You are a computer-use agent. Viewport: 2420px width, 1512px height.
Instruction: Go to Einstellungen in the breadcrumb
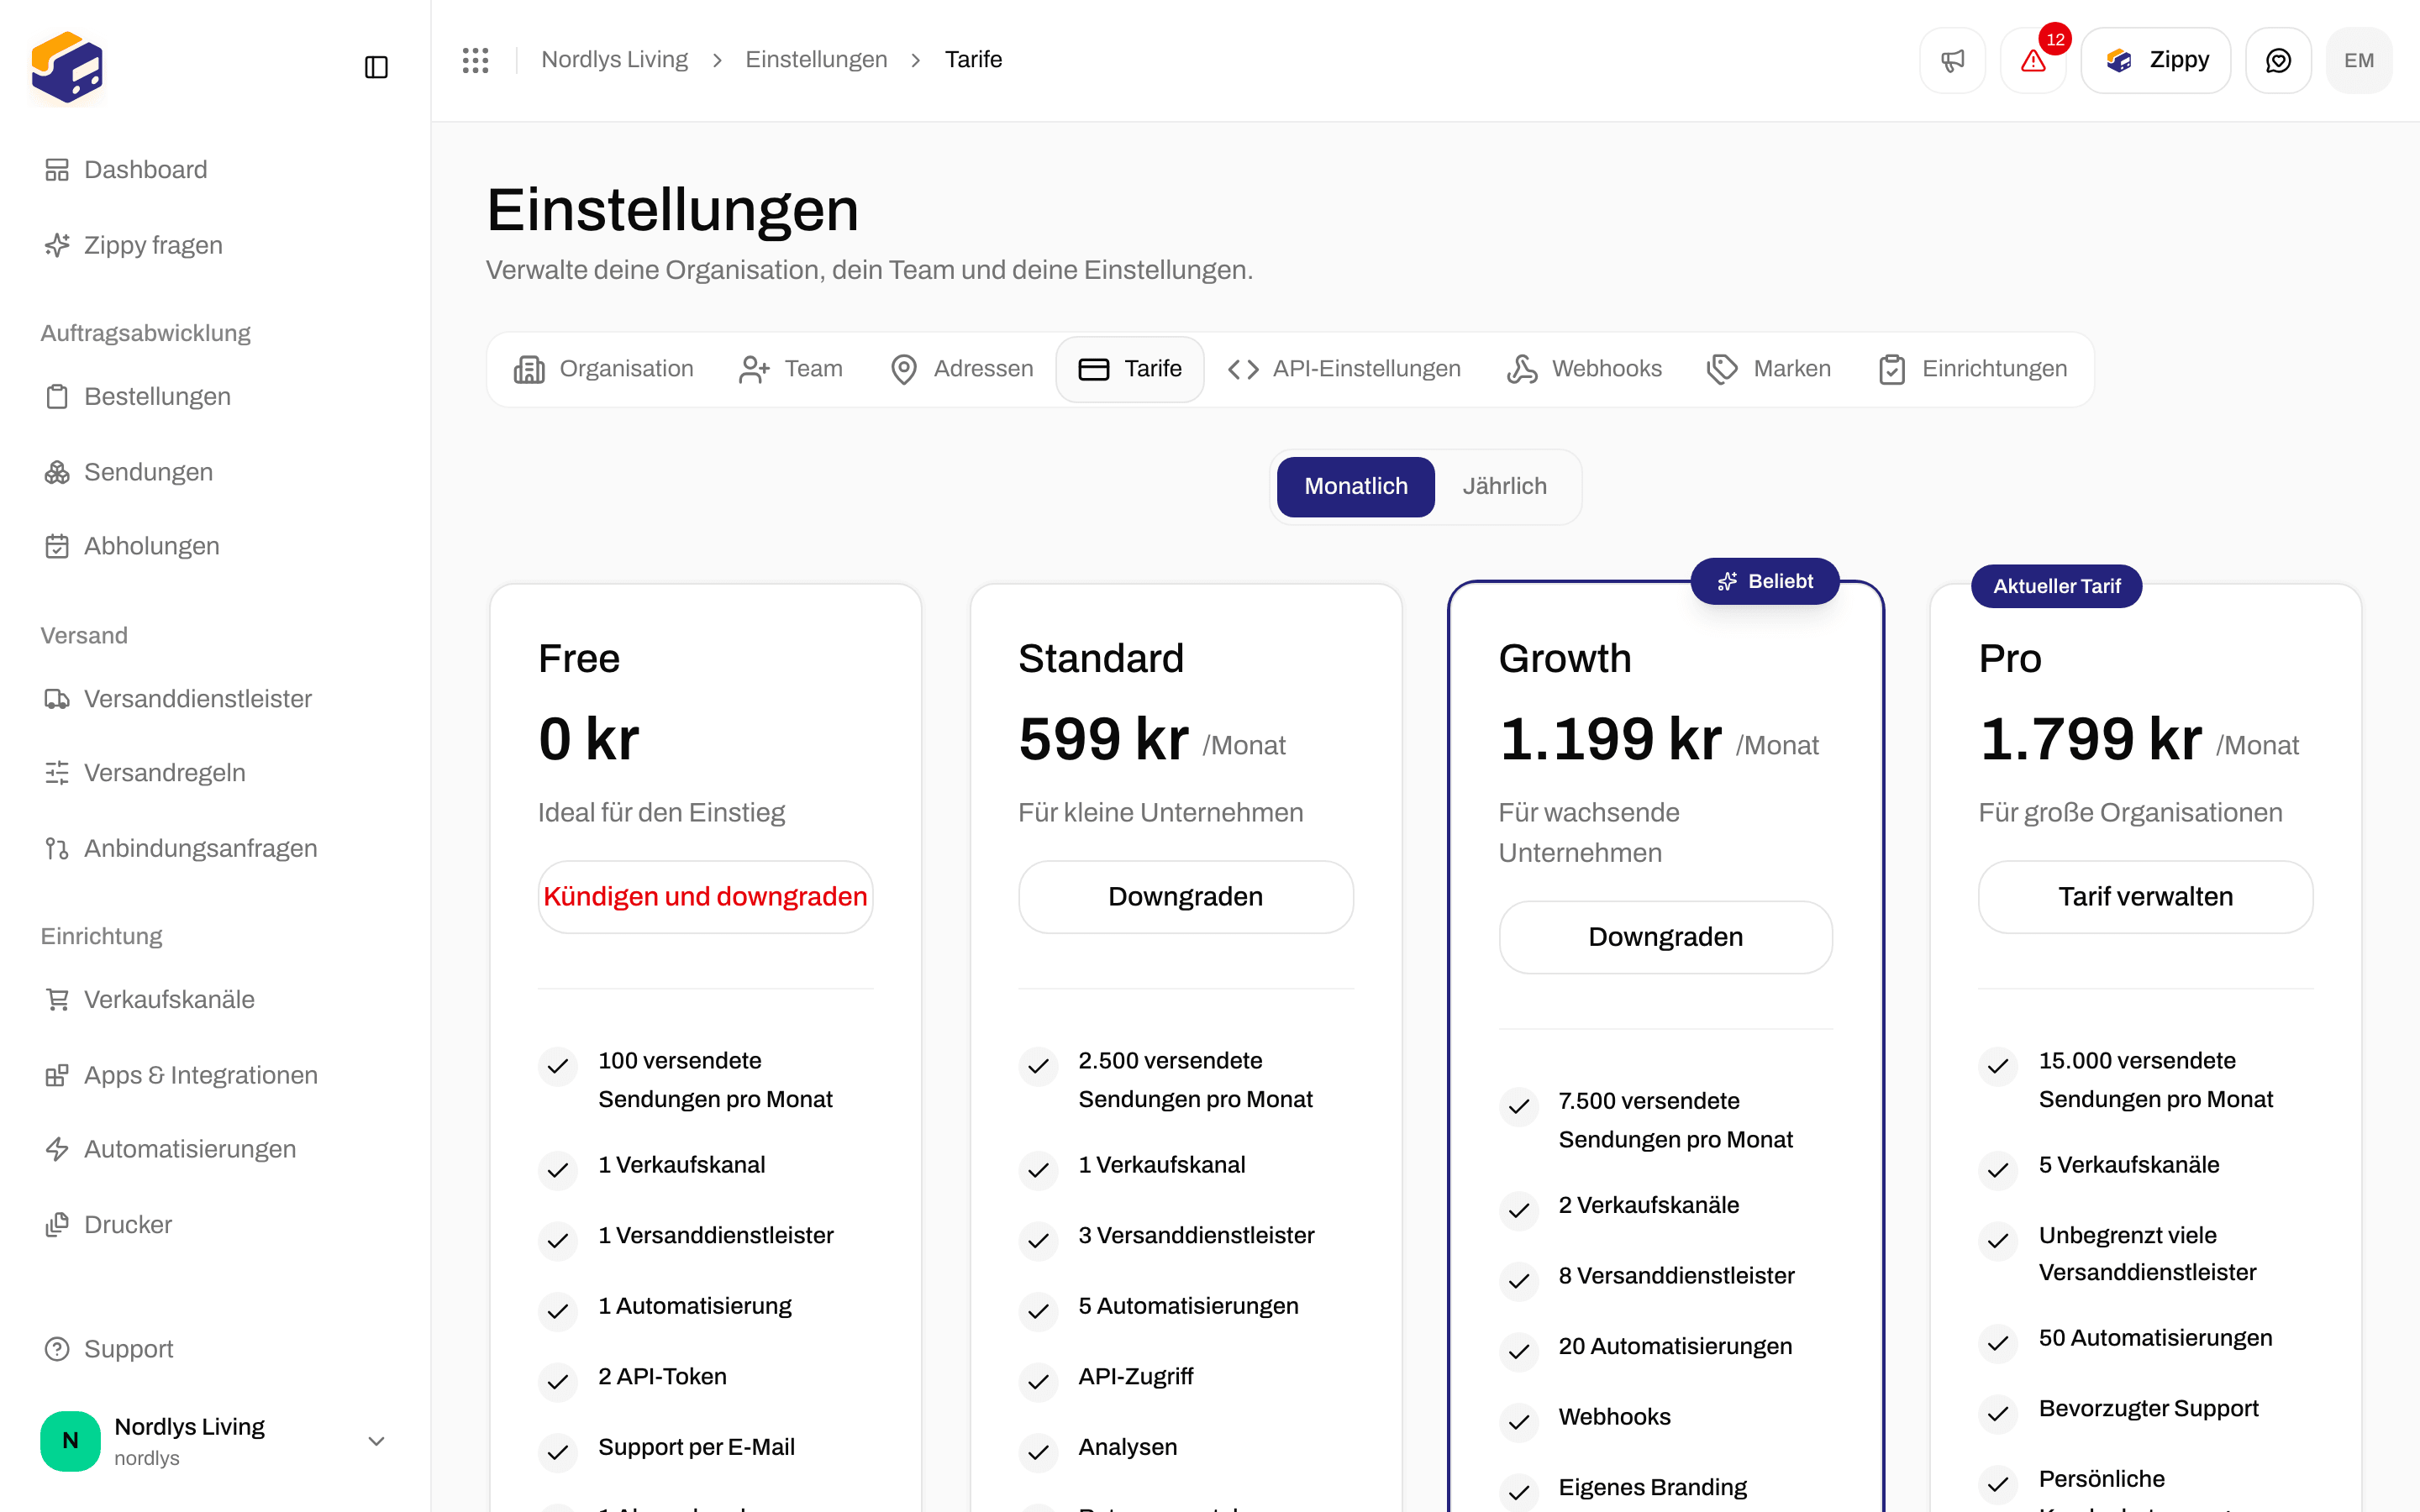[x=816, y=60]
